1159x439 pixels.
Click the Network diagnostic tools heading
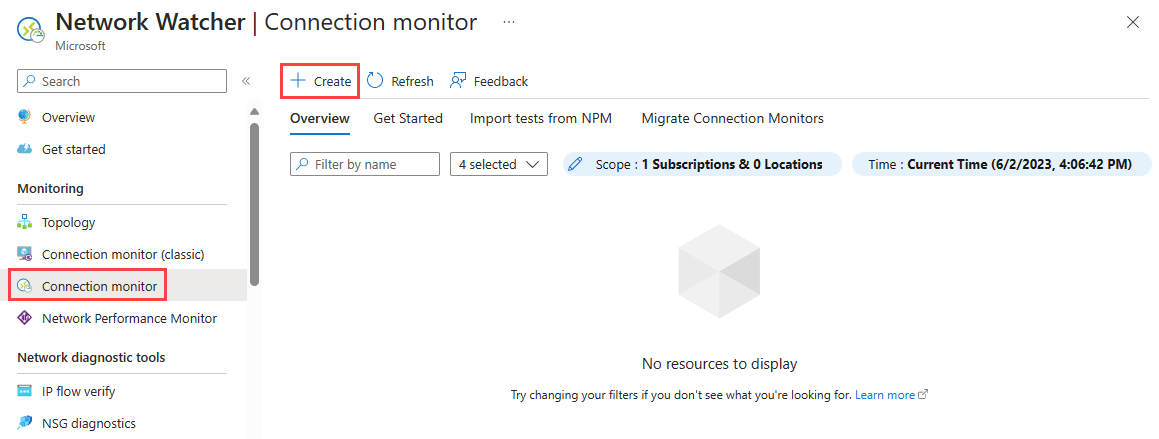[x=91, y=358]
